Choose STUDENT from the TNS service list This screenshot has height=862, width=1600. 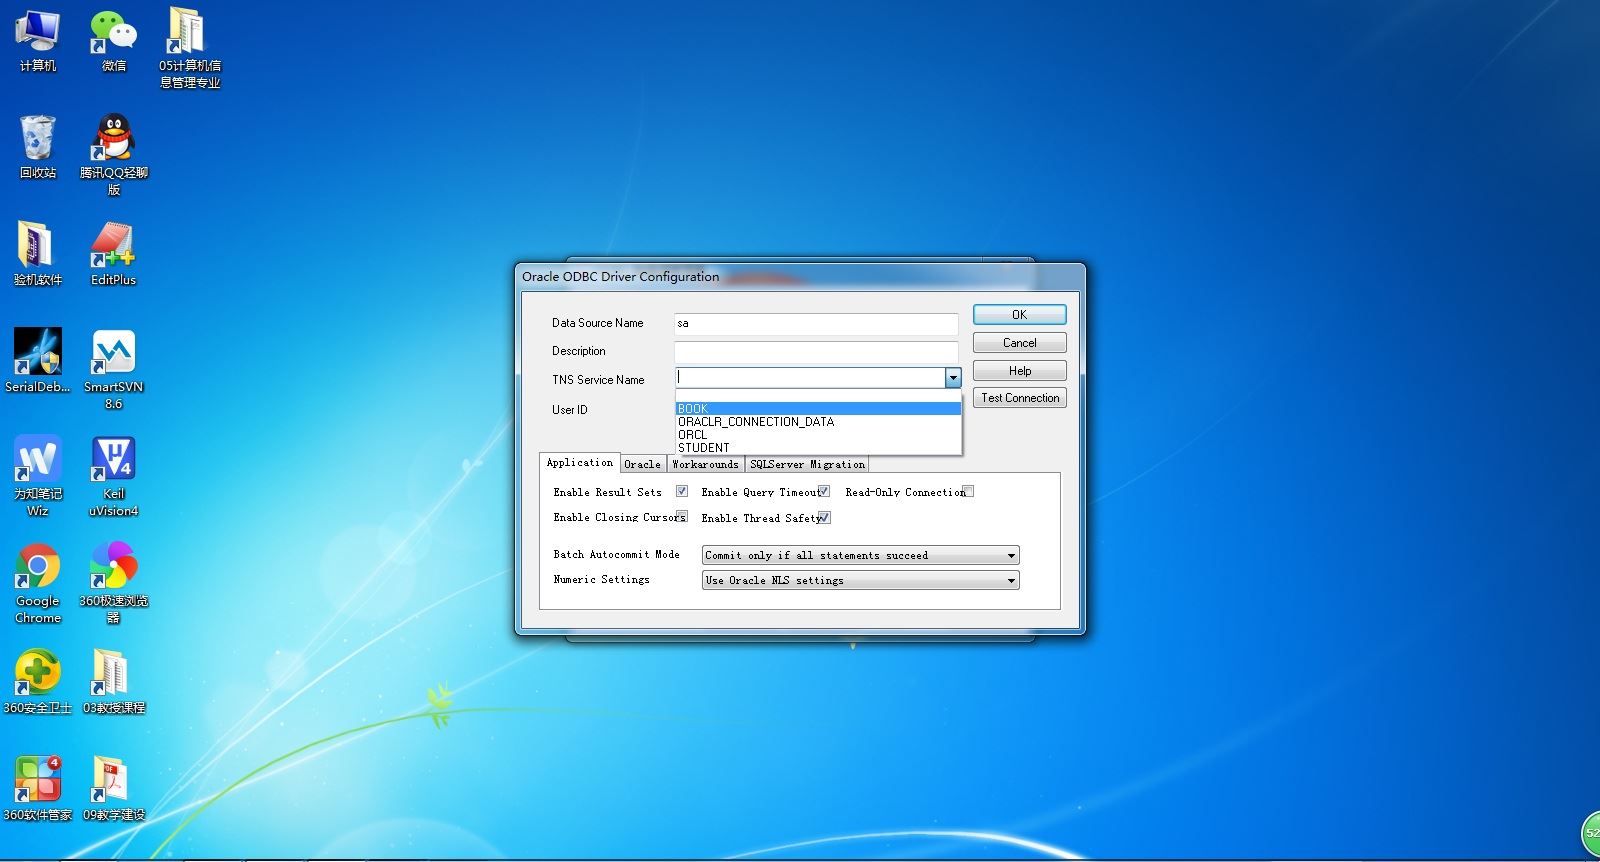[x=818, y=447]
